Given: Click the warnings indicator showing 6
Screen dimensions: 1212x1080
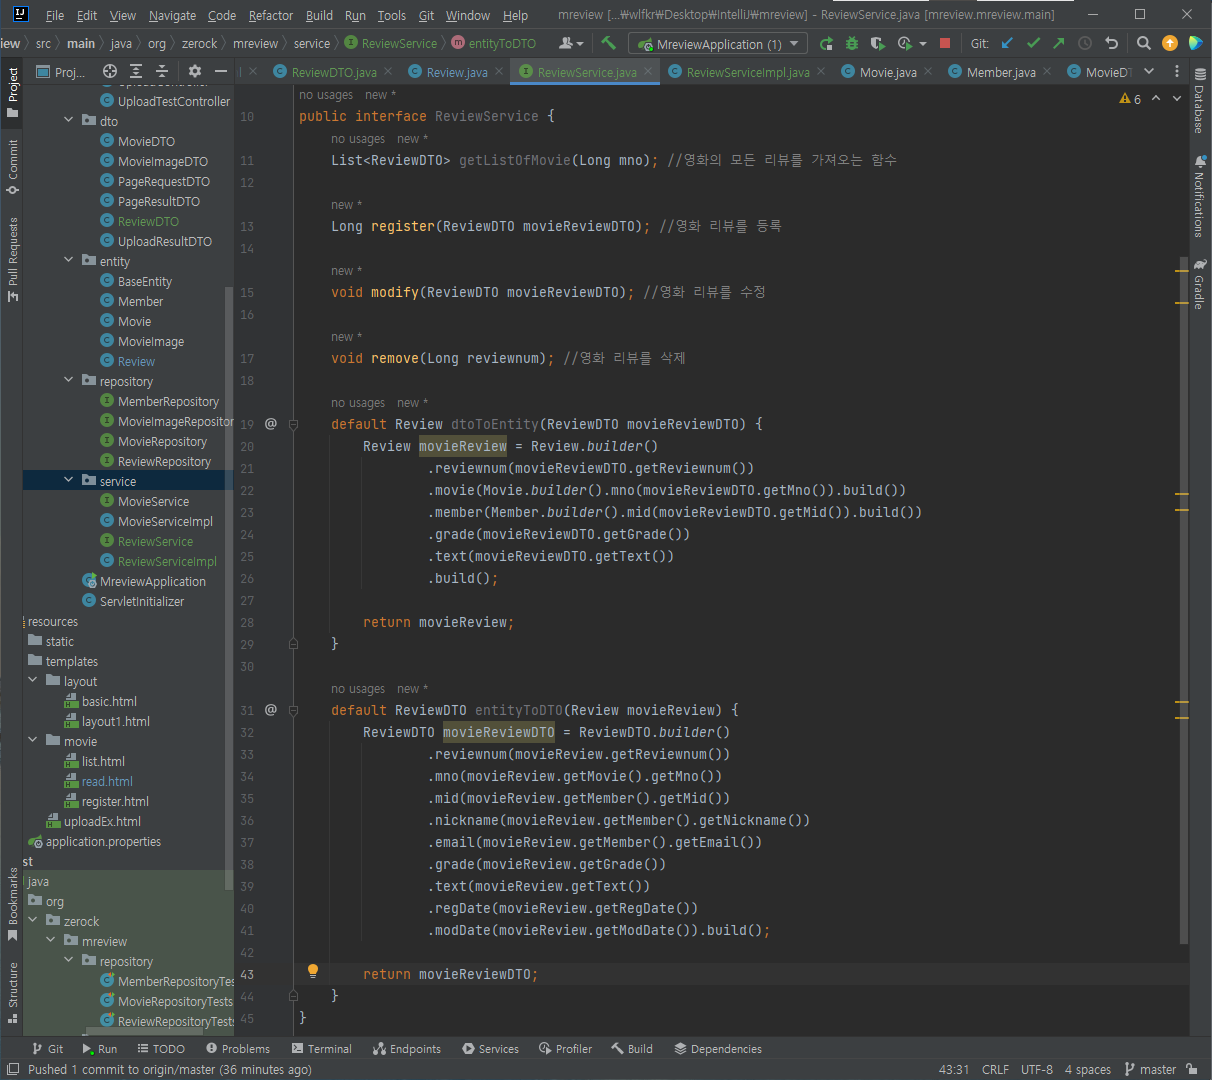Looking at the screenshot, I should pyautogui.click(x=1130, y=99).
